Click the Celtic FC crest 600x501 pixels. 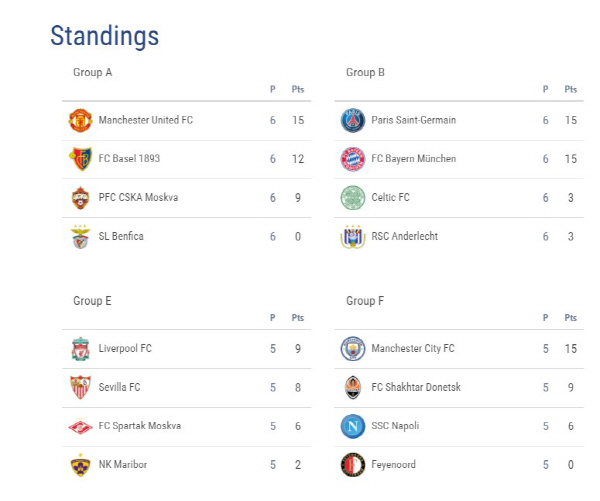(x=353, y=197)
